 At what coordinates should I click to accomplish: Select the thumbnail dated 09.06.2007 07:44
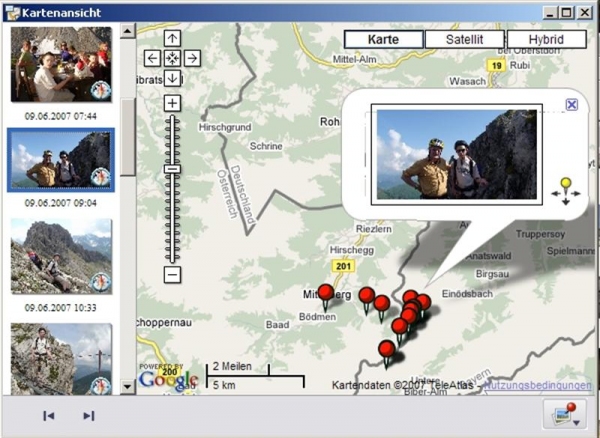61,65
